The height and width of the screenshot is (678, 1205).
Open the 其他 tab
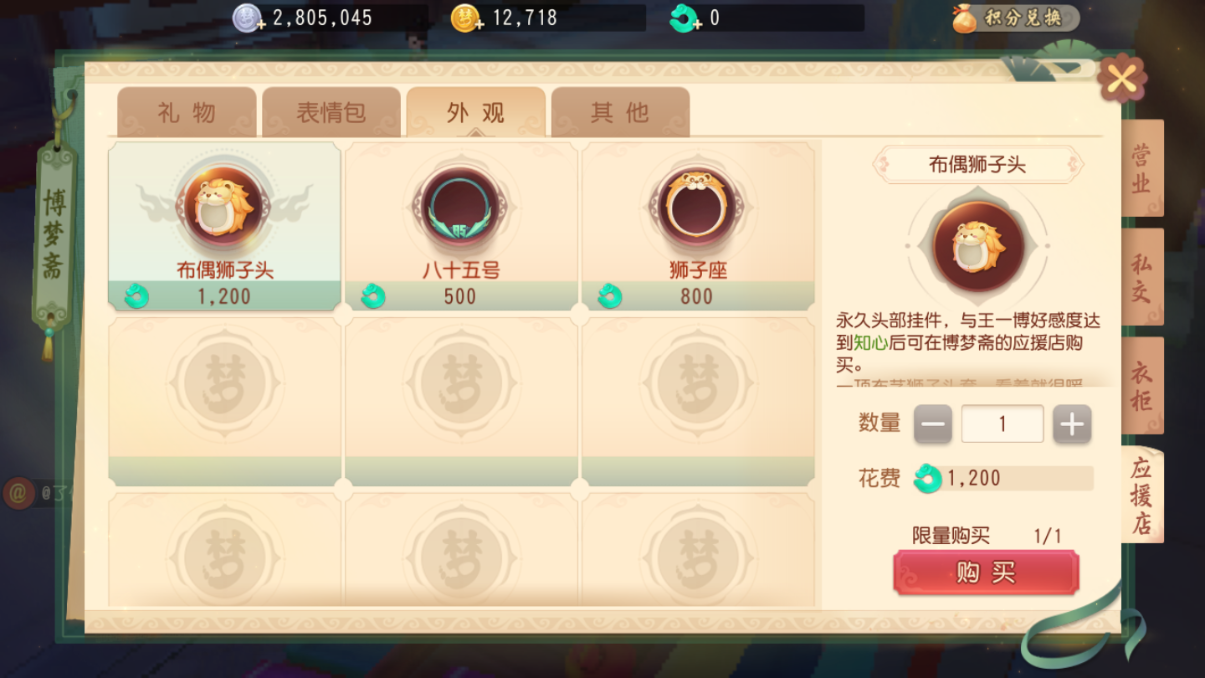click(620, 112)
